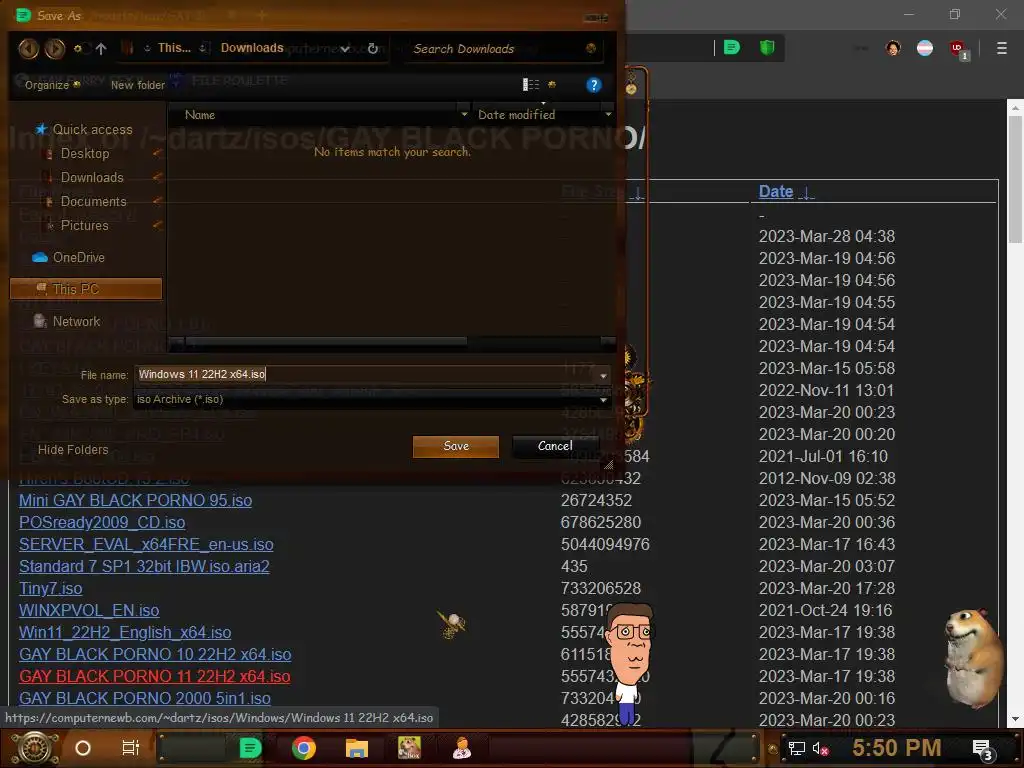Select Pictures in navigation pane
The height and width of the screenshot is (768, 1024).
(84, 225)
